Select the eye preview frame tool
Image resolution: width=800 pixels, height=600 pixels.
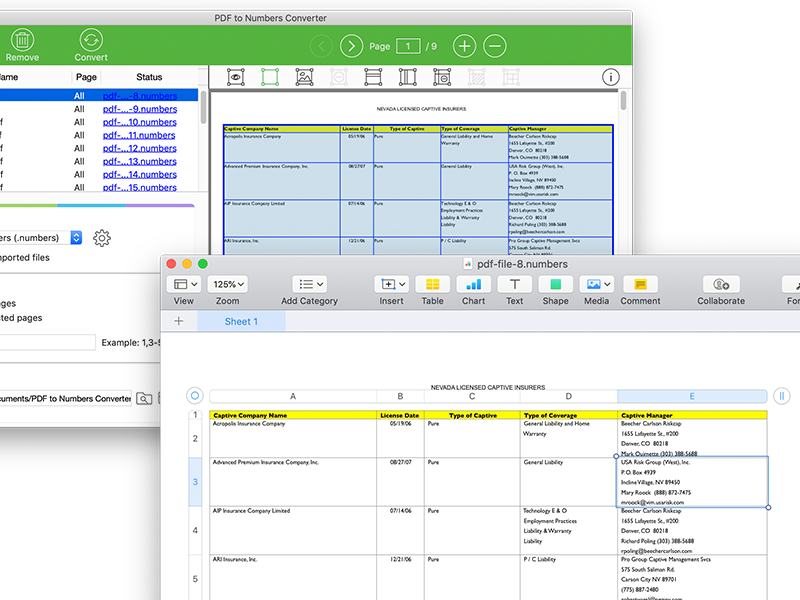[x=235, y=77]
